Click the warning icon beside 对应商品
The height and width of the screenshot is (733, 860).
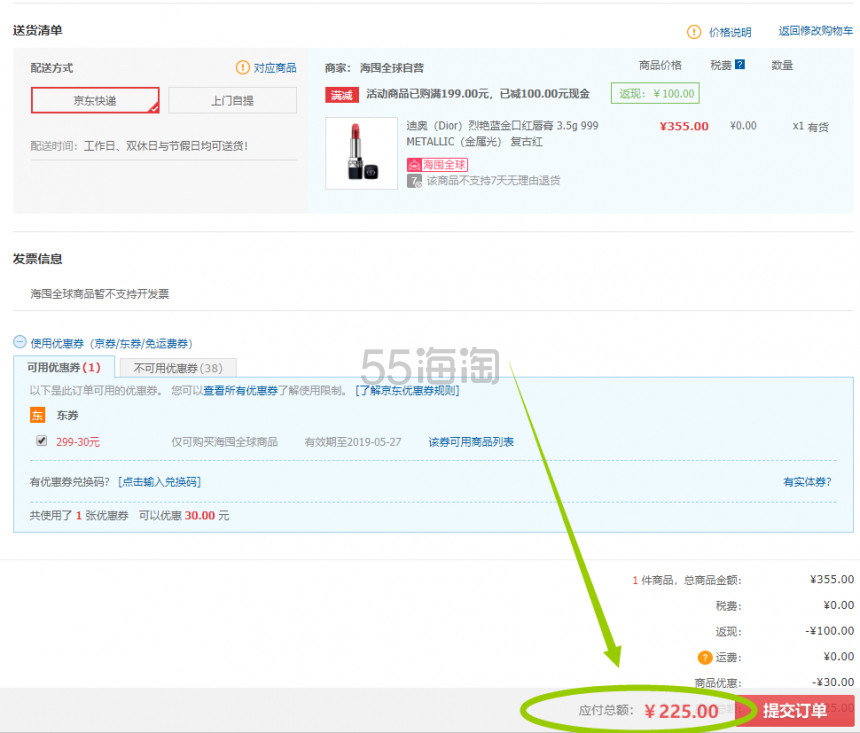click(242, 67)
